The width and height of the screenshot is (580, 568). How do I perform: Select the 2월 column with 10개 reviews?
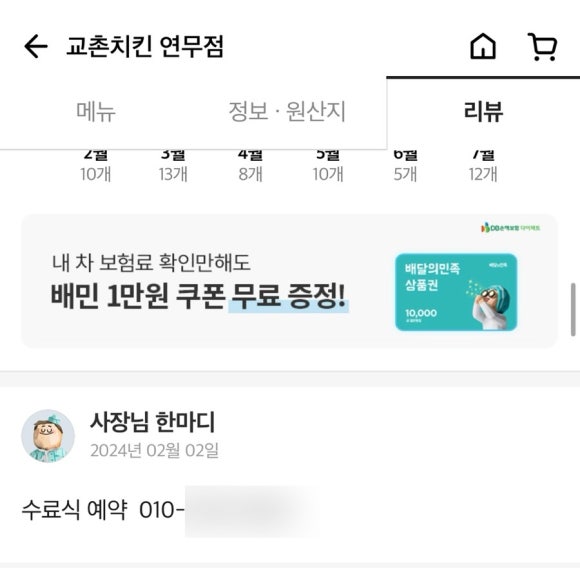(96, 166)
